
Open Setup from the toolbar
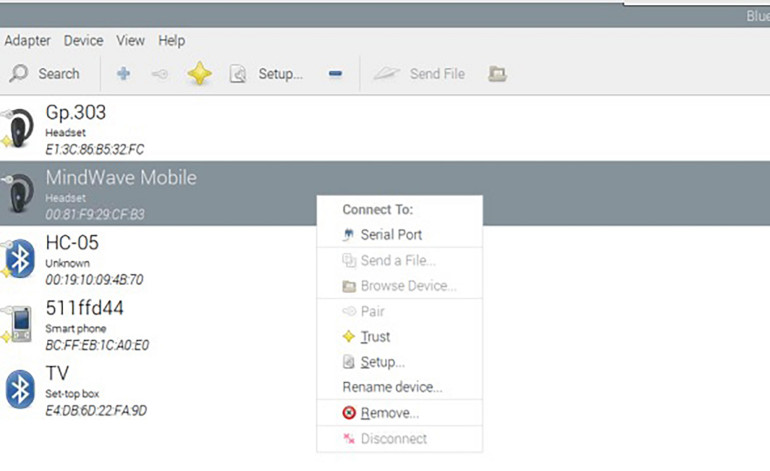(x=267, y=74)
